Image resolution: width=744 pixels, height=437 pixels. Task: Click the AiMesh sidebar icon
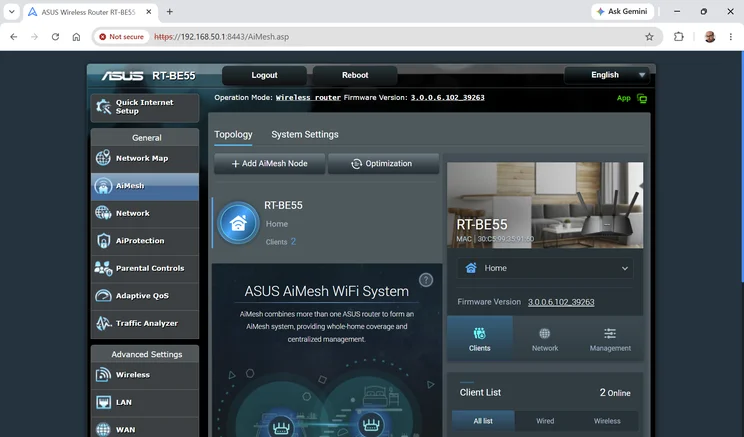point(103,186)
